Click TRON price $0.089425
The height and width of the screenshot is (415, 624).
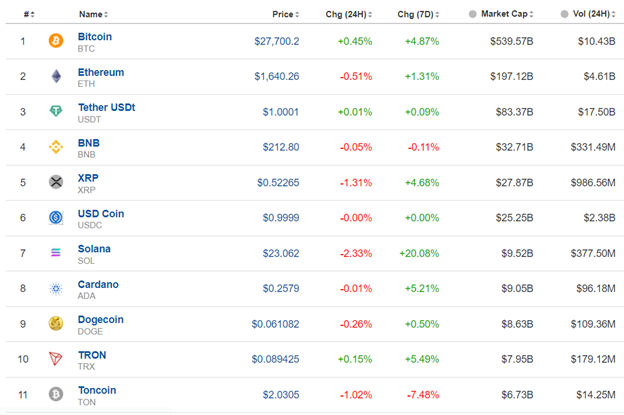(x=275, y=359)
